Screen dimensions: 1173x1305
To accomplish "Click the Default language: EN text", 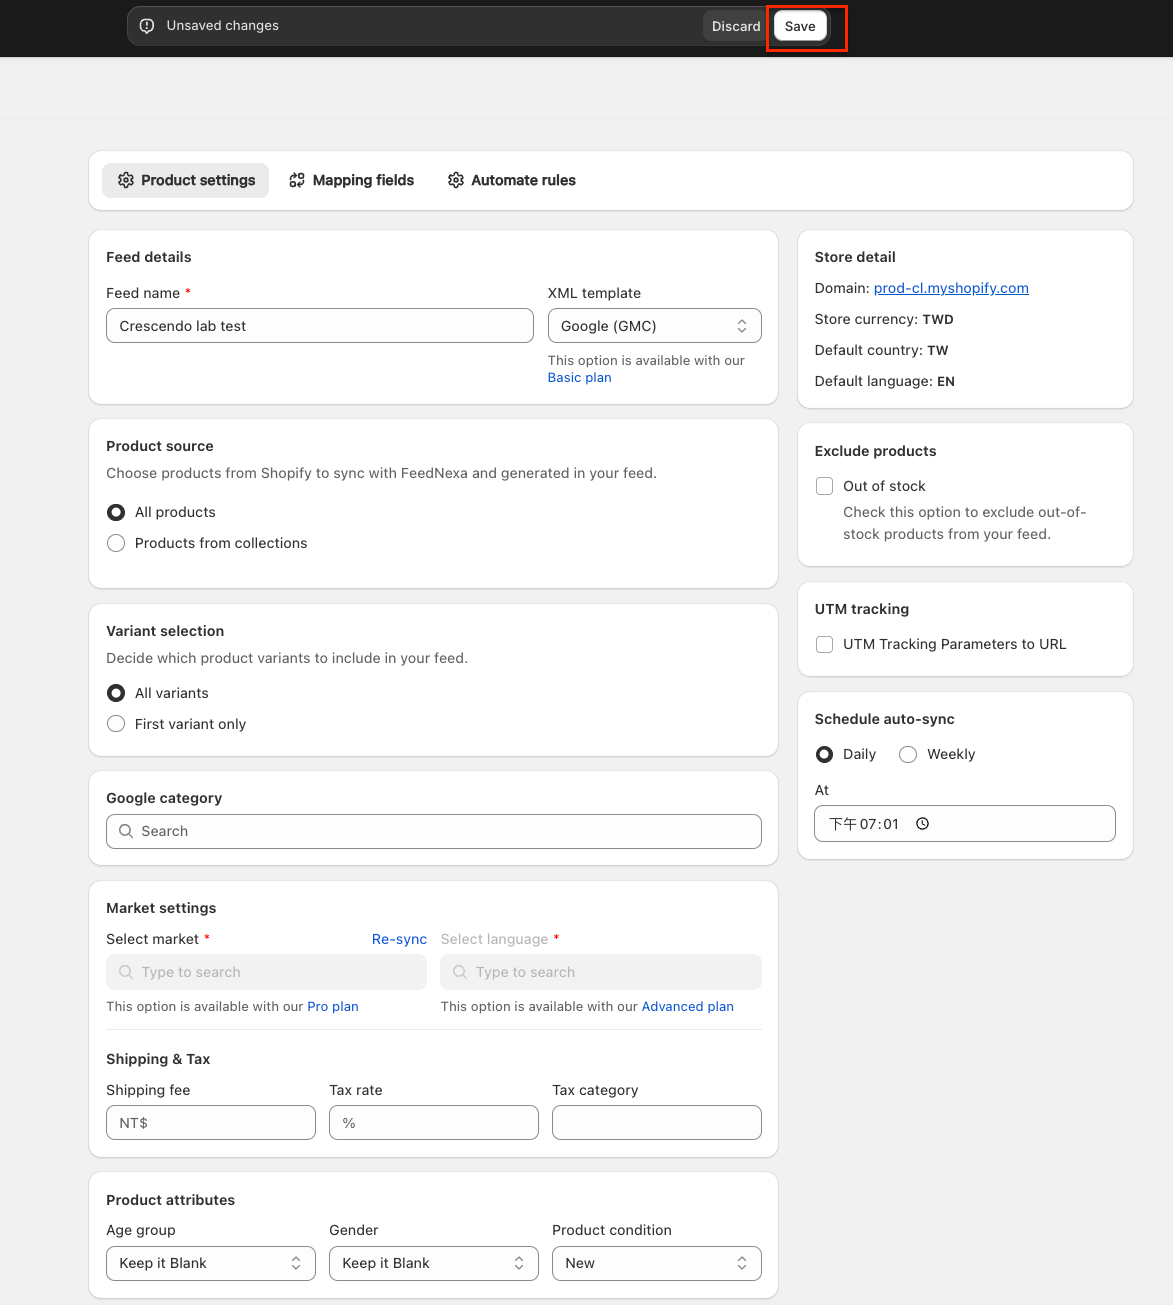I will click(885, 381).
